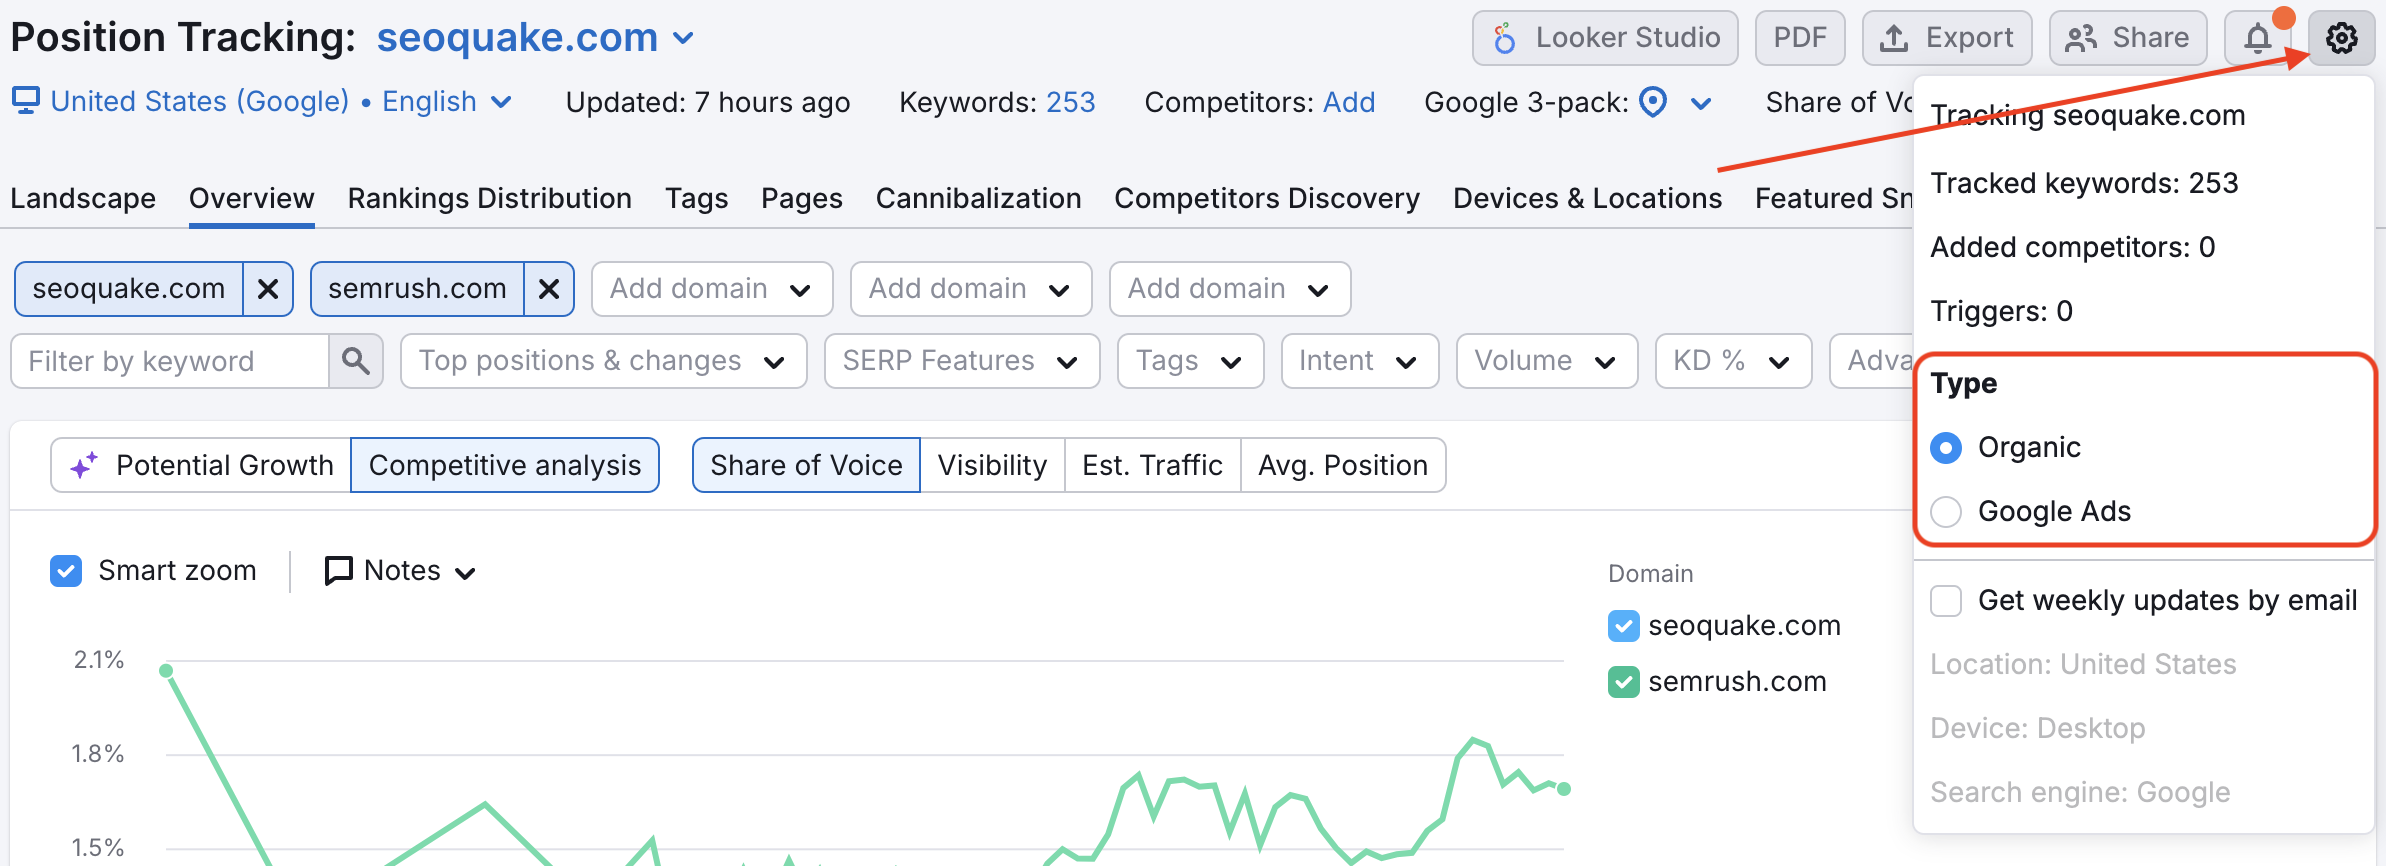
Task: Open the Tags filter dropdown
Action: tap(1191, 361)
